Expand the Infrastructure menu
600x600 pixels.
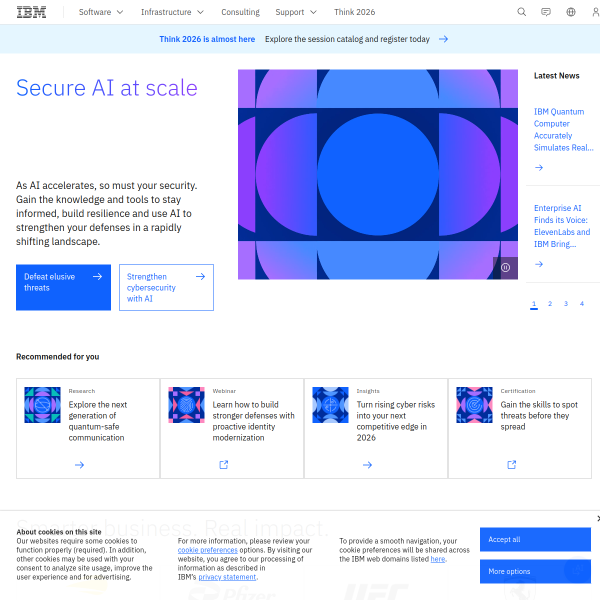172,12
